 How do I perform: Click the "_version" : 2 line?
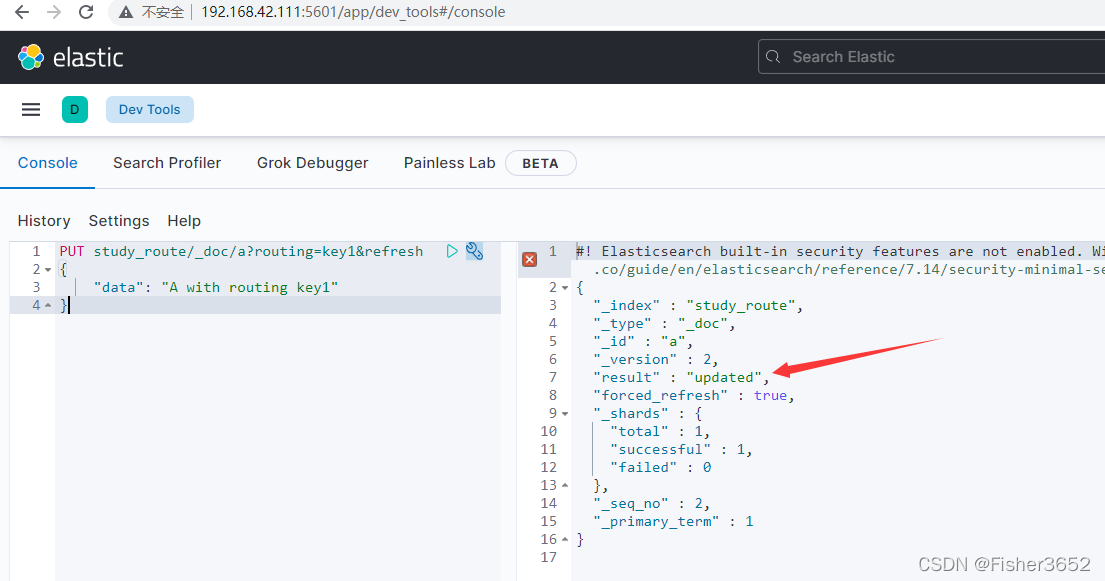655,360
